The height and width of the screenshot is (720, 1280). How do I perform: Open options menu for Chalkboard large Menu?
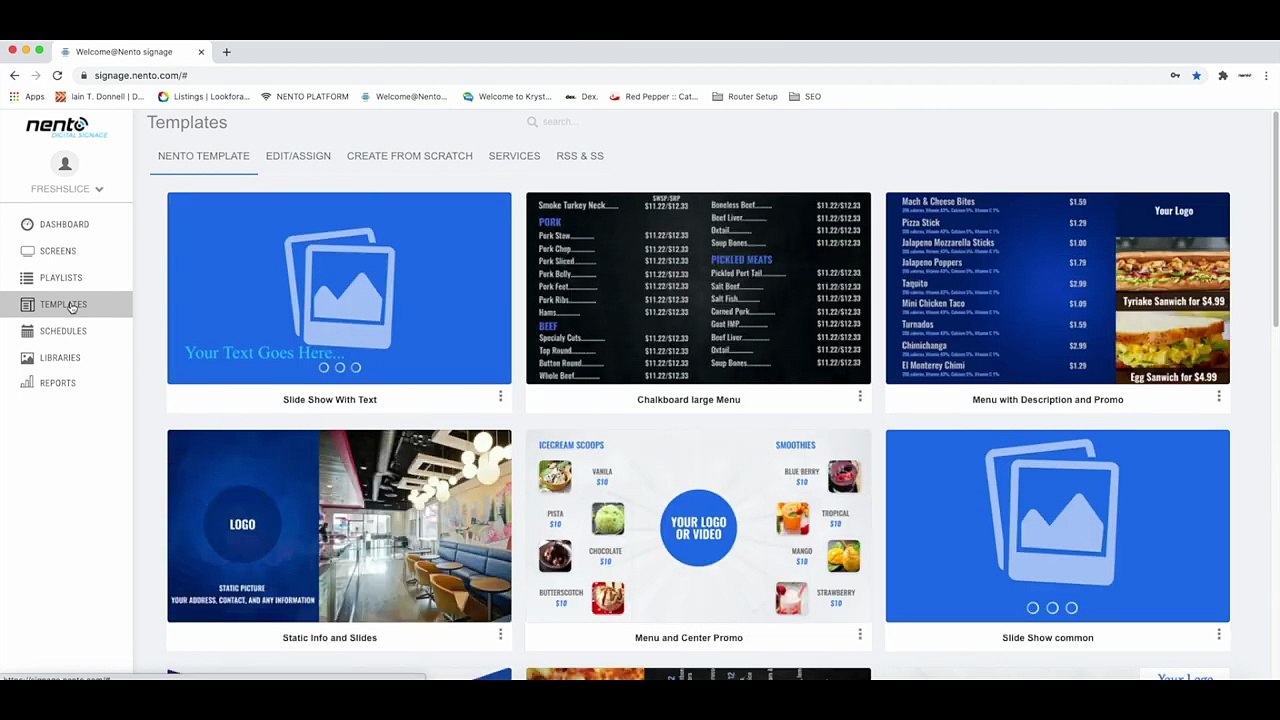coord(860,397)
